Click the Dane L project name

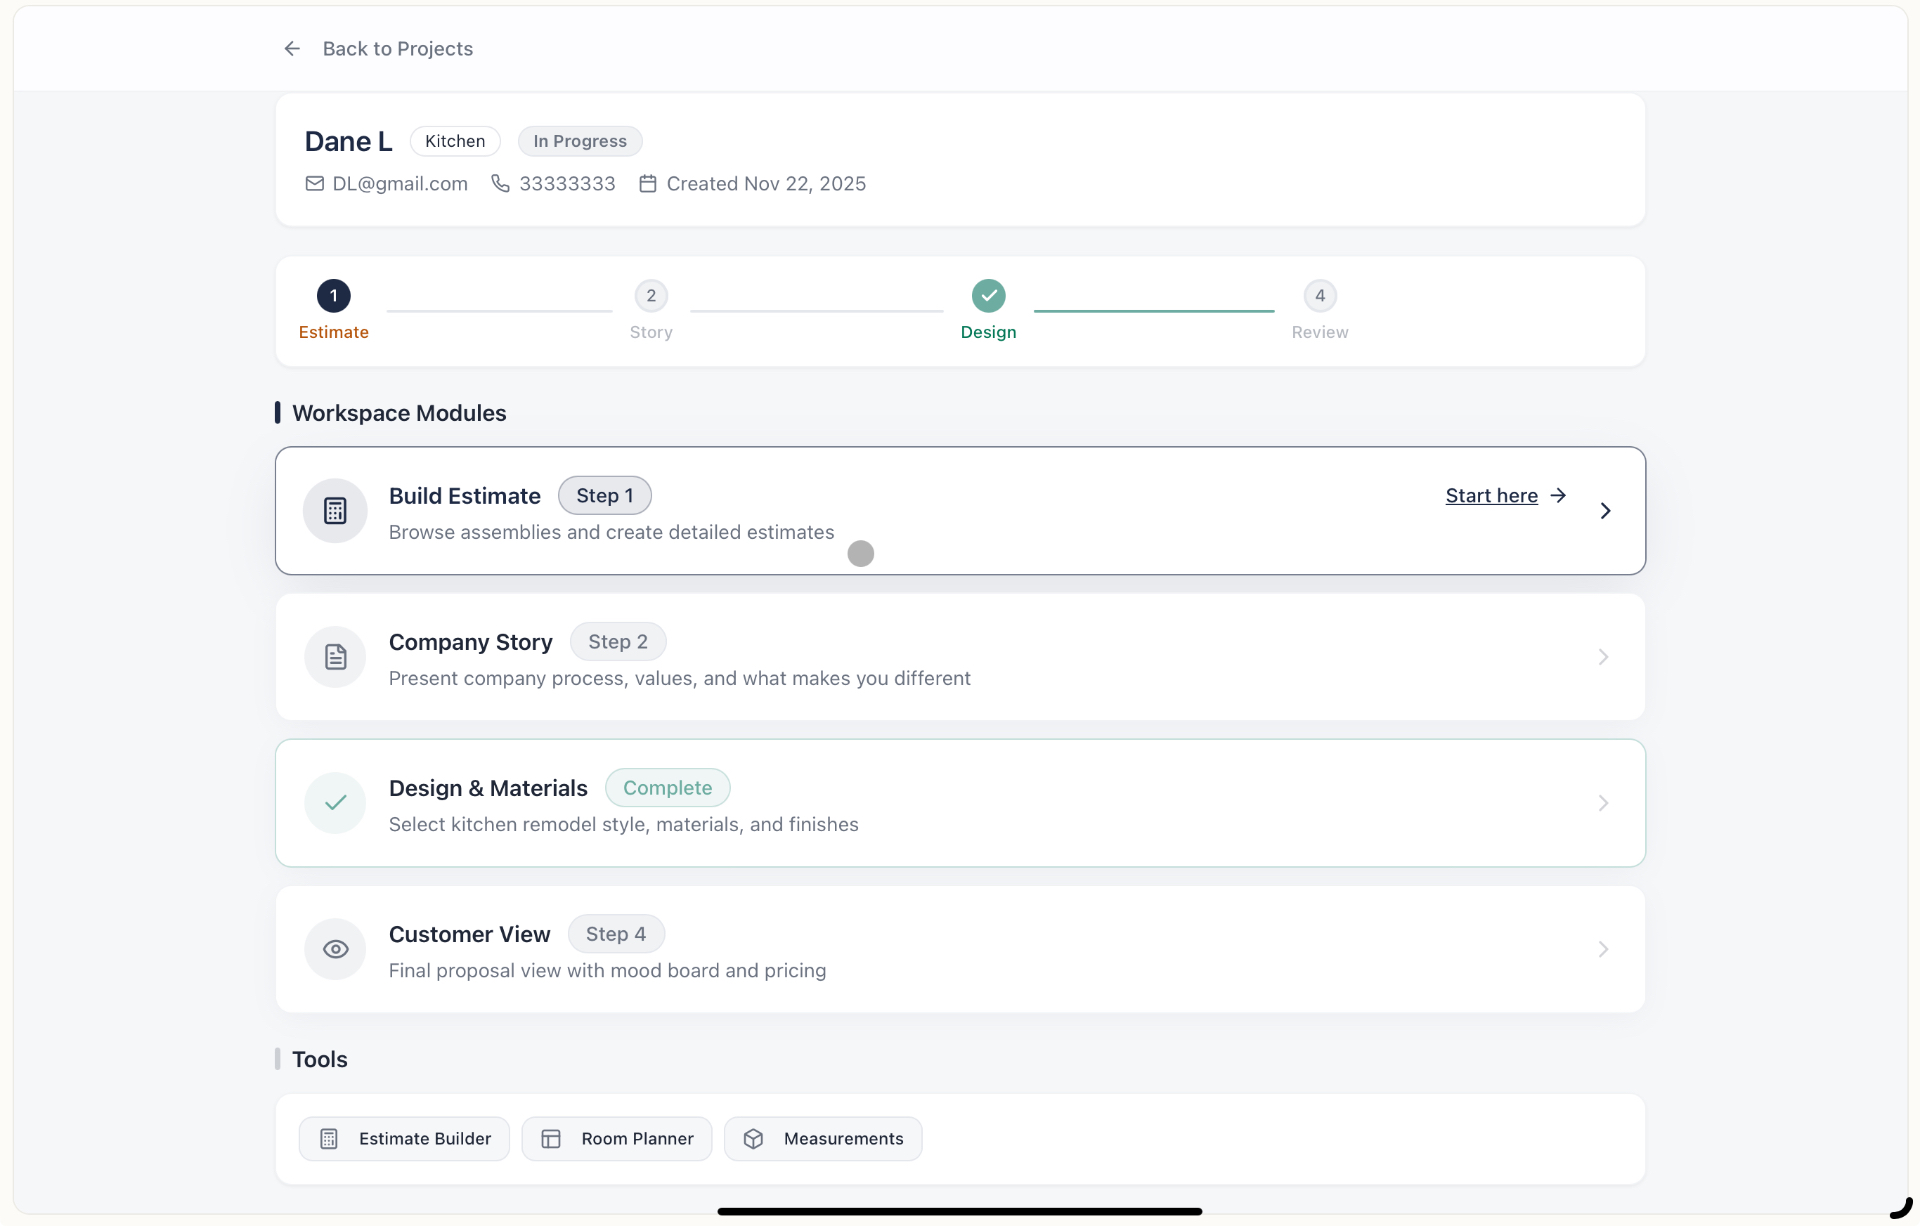(348, 142)
